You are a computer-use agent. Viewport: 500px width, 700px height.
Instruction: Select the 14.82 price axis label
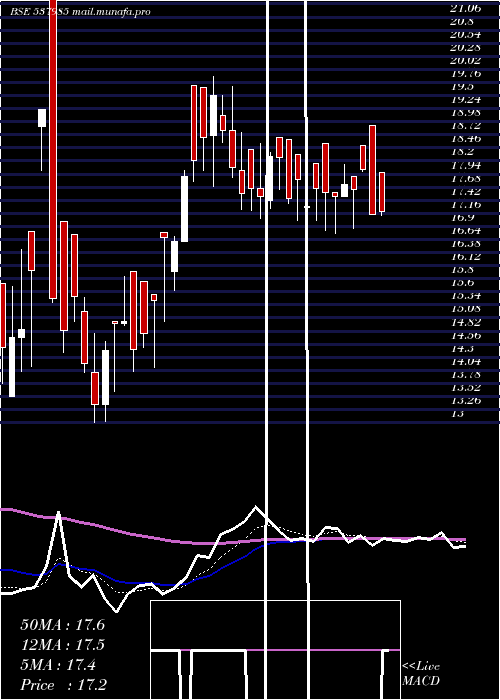coord(465,322)
